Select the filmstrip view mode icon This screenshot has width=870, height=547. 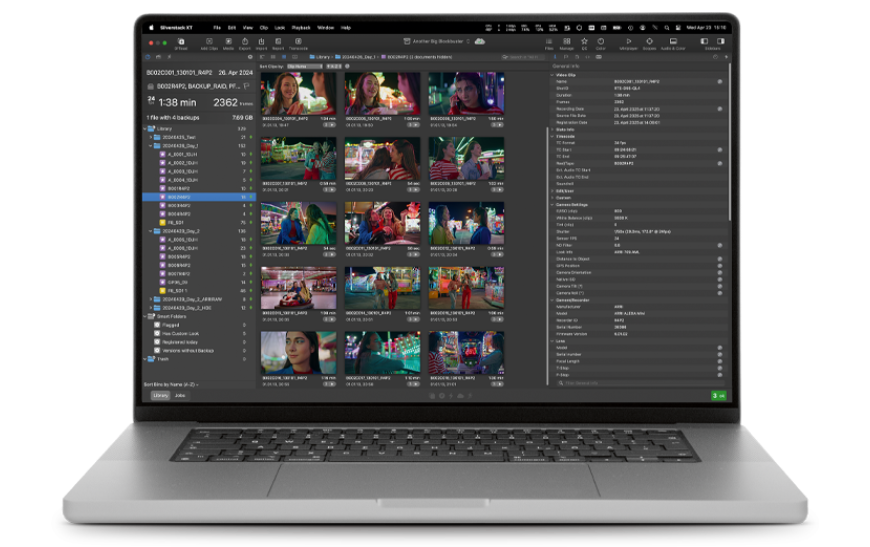(x=295, y=57)
